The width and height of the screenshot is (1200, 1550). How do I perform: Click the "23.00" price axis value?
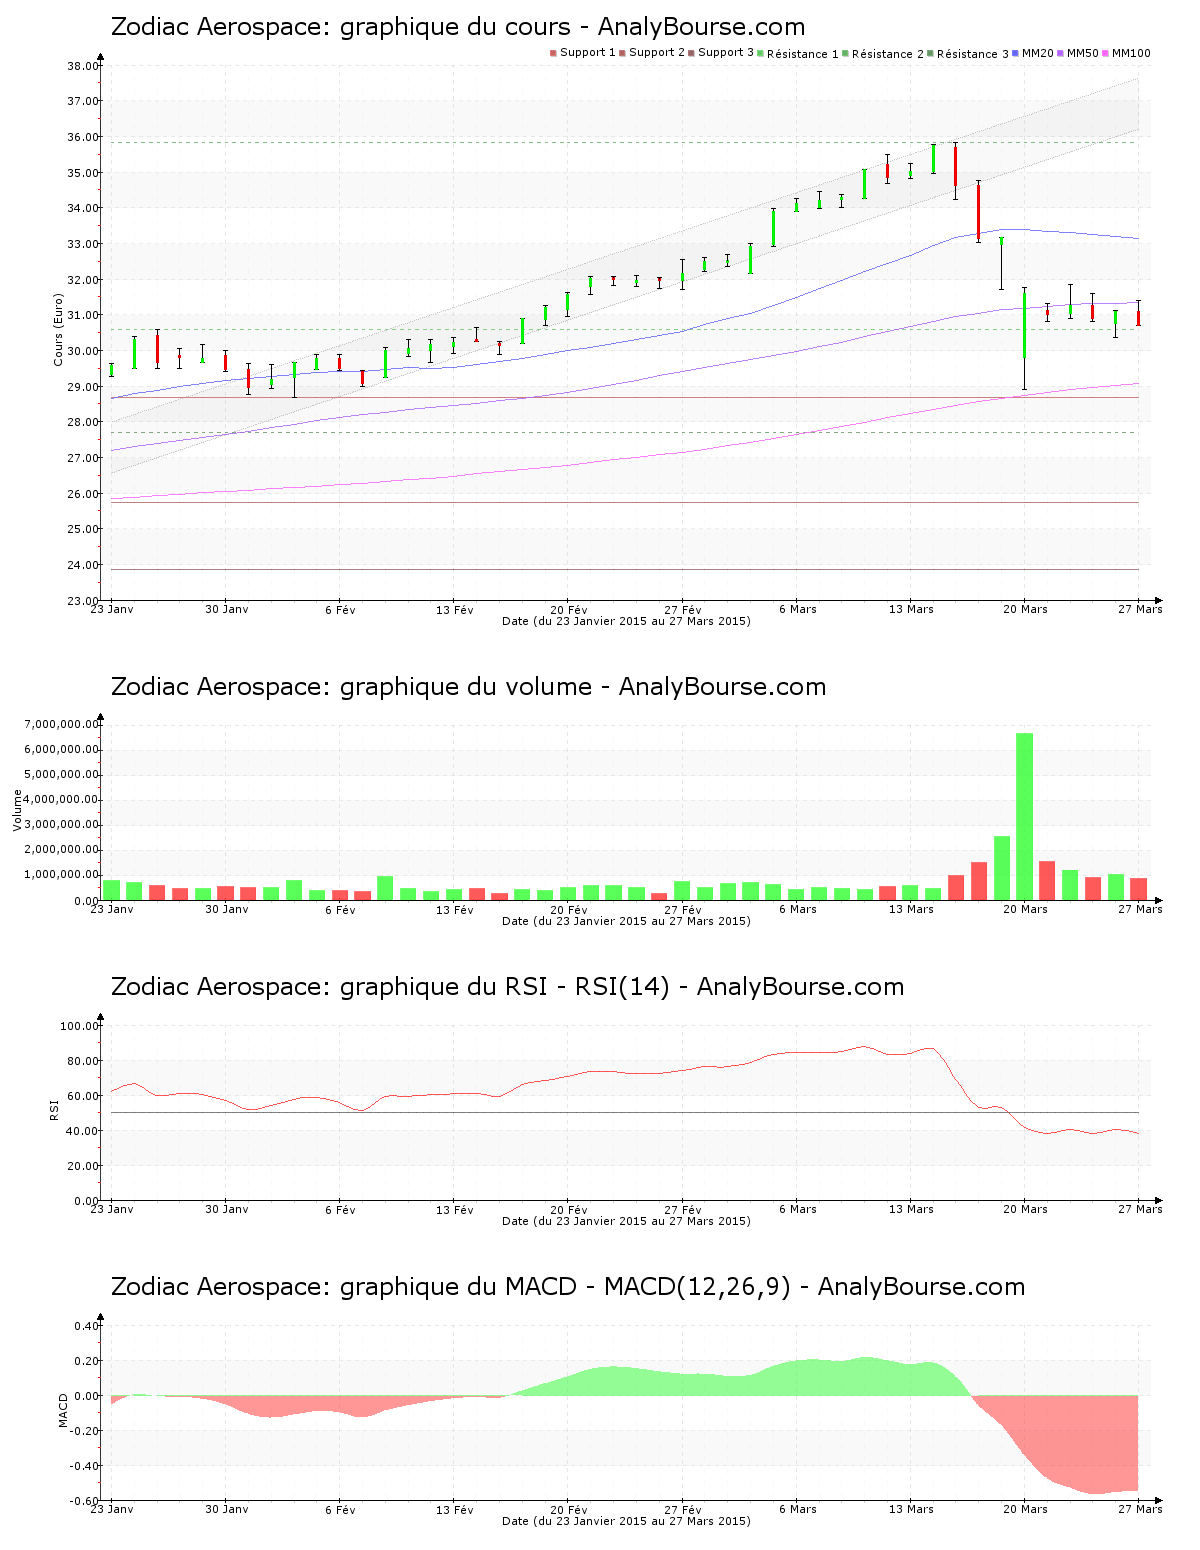(83, 601)
